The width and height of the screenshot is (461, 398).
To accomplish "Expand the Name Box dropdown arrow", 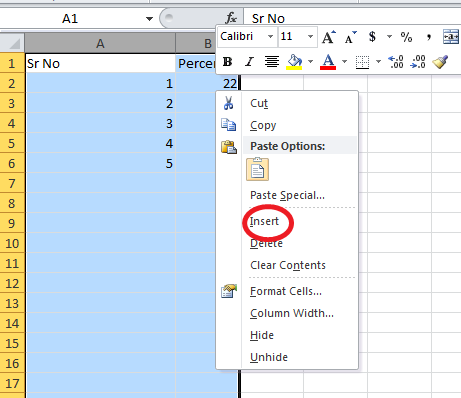I will [149, 19].
